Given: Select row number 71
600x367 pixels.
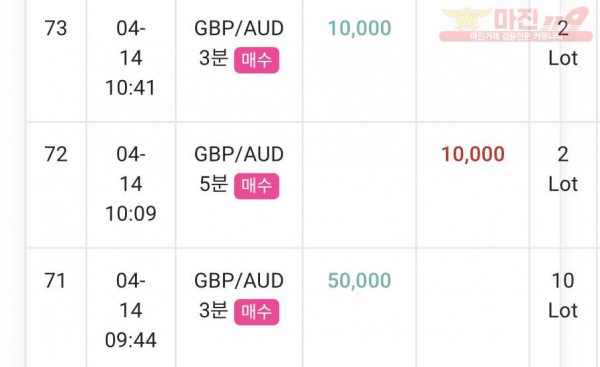Looking at the screenshot, I should point(55,281).
